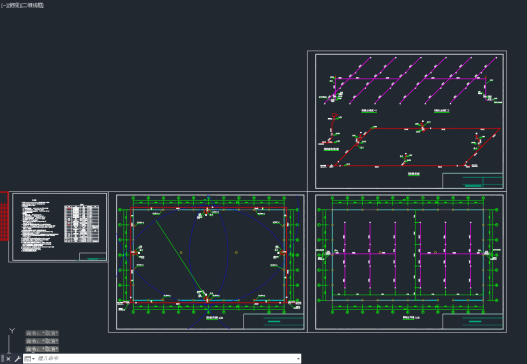
Task: Click into the command input field
Action: pyautogui.click(x=166, y=359)
